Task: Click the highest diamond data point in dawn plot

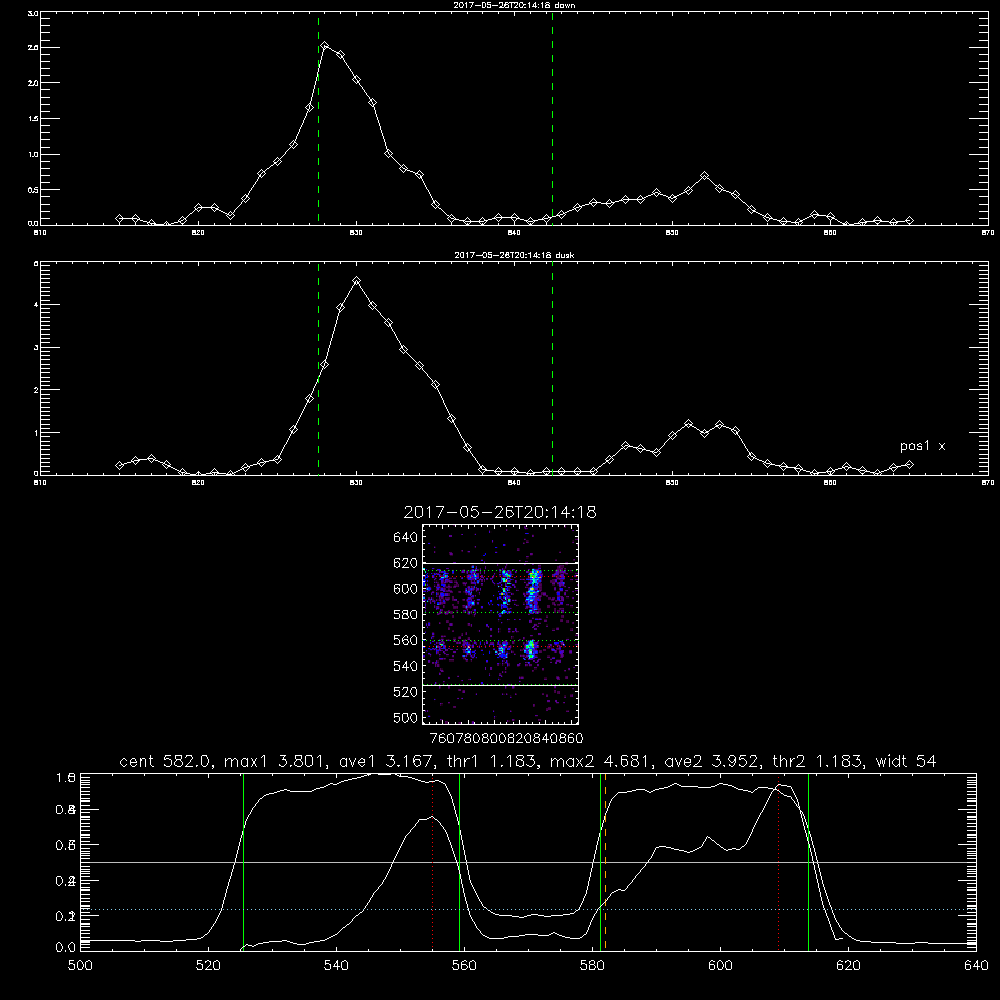Action: pyautogui.click(x=325, y=46)
